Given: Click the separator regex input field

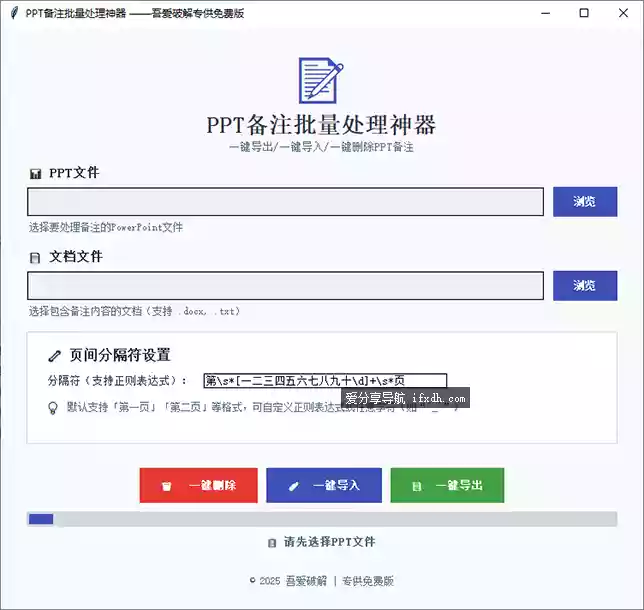Looking at the screenshot, I should tap(325, 380).
